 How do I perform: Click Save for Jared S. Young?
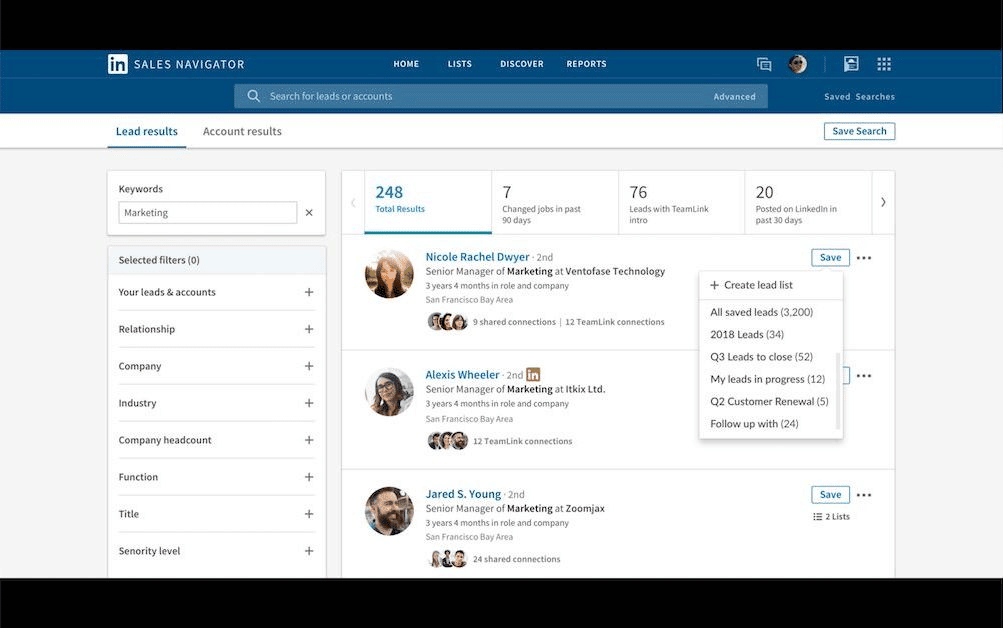pos(830,495)
